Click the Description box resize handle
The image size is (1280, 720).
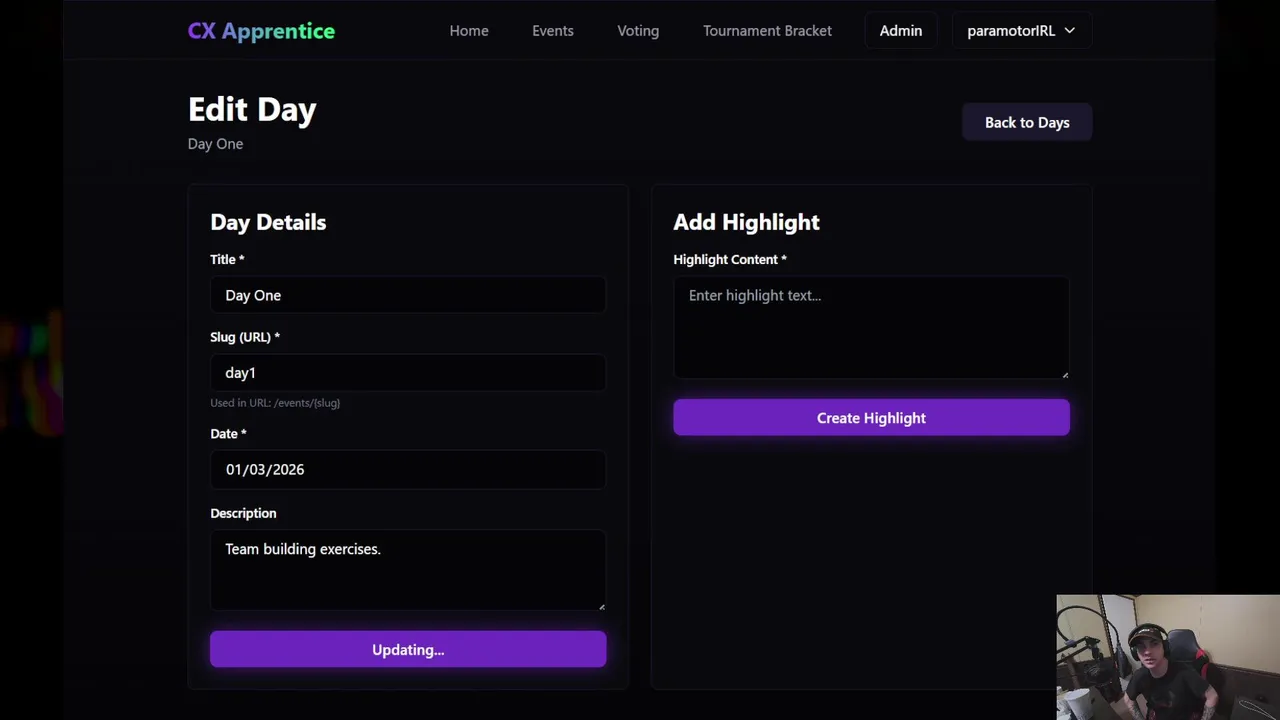click(601, 605)
